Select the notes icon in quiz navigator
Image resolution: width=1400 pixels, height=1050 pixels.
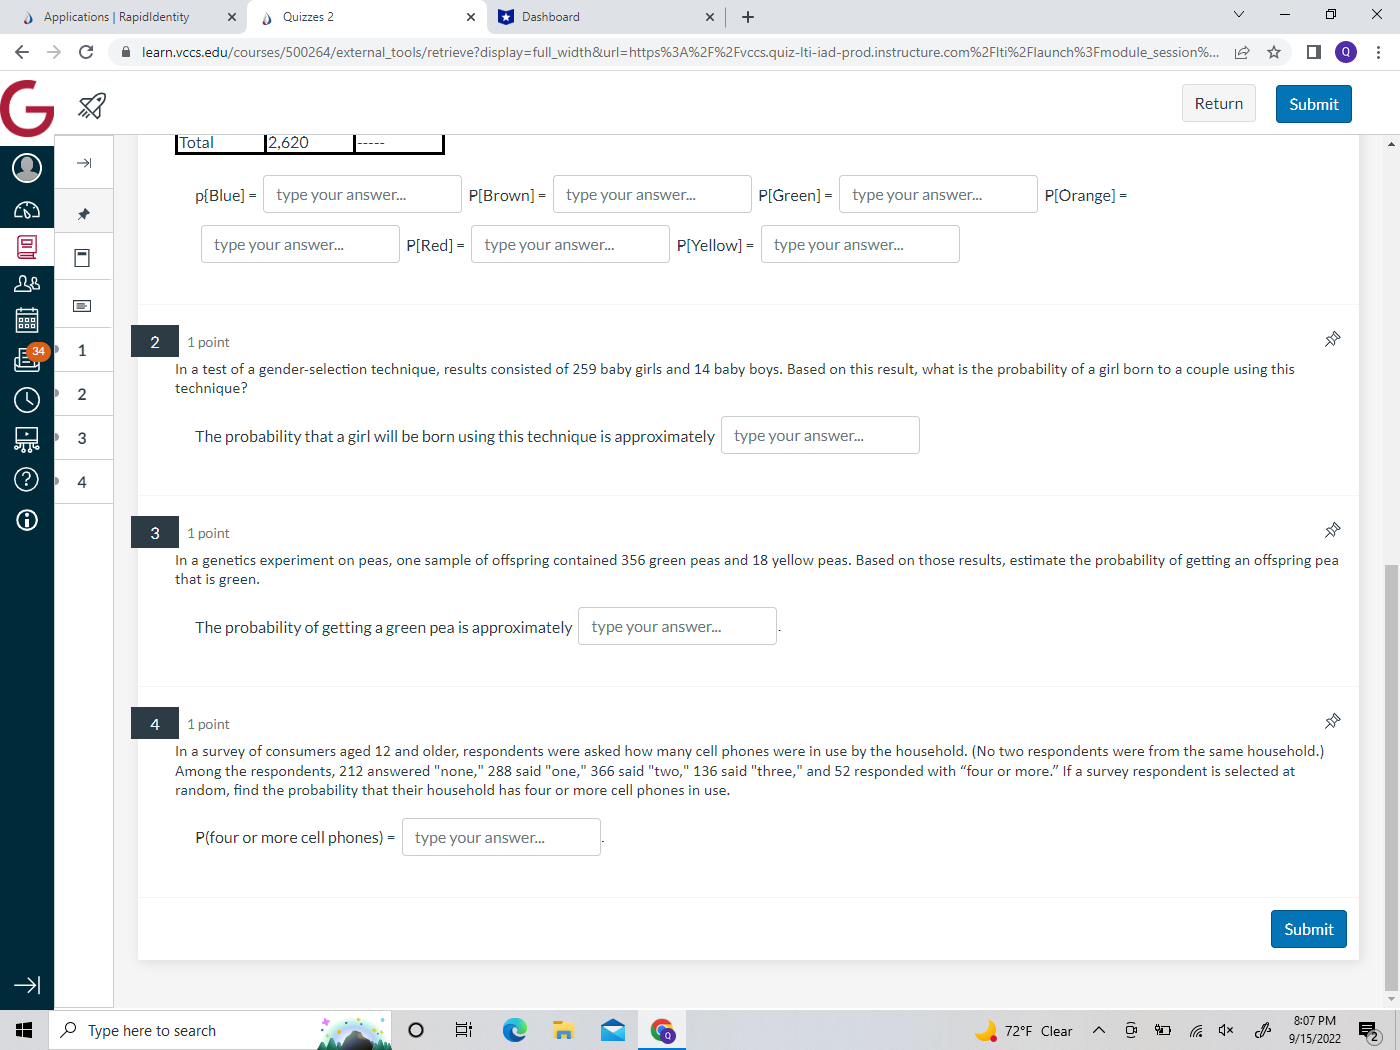coord(83,306)
